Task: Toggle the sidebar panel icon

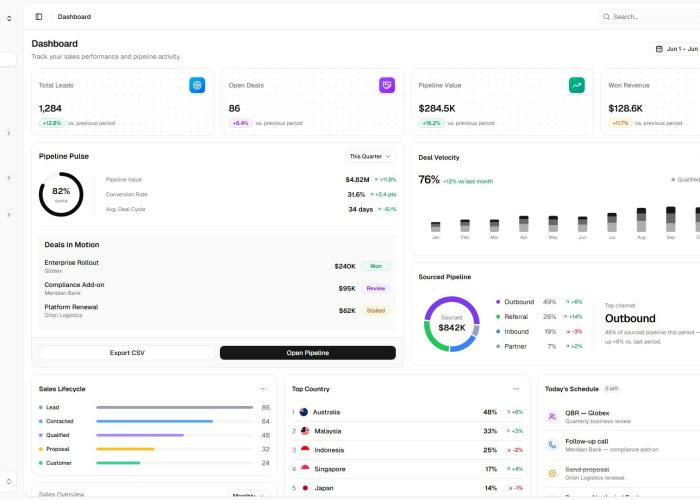Action: tap(39, 17)
